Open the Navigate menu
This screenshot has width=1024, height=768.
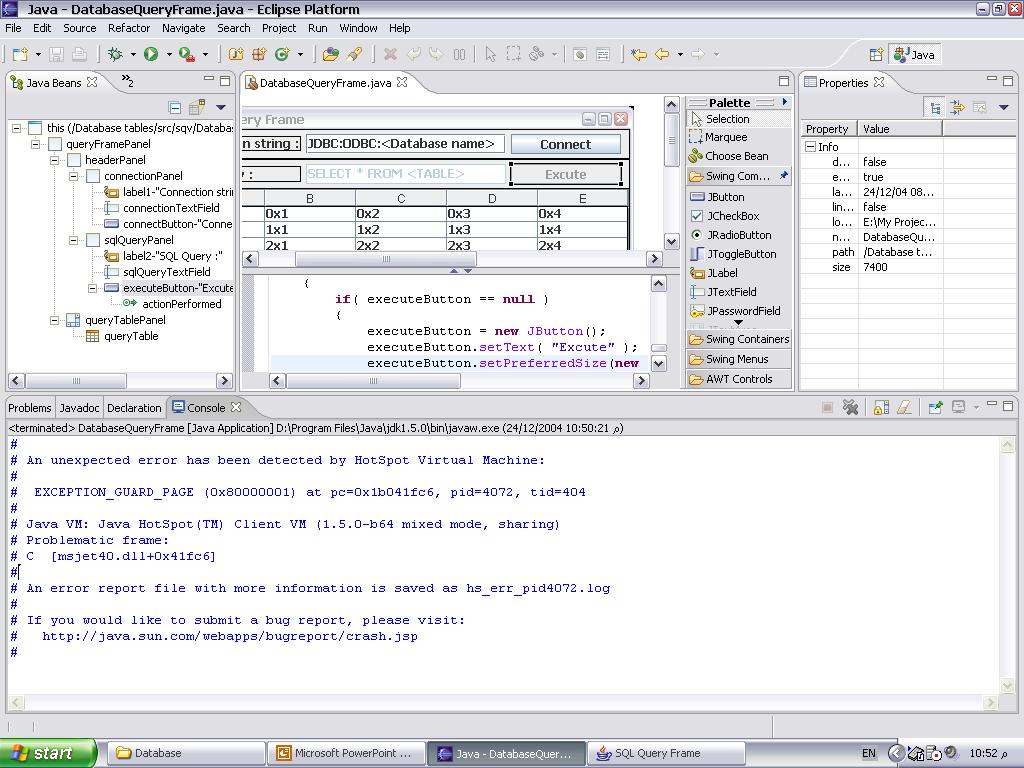click(184, 28)
